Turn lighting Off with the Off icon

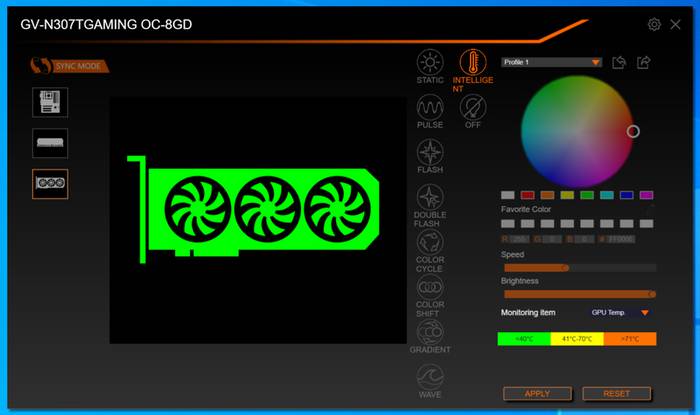(x=473, y=112)
